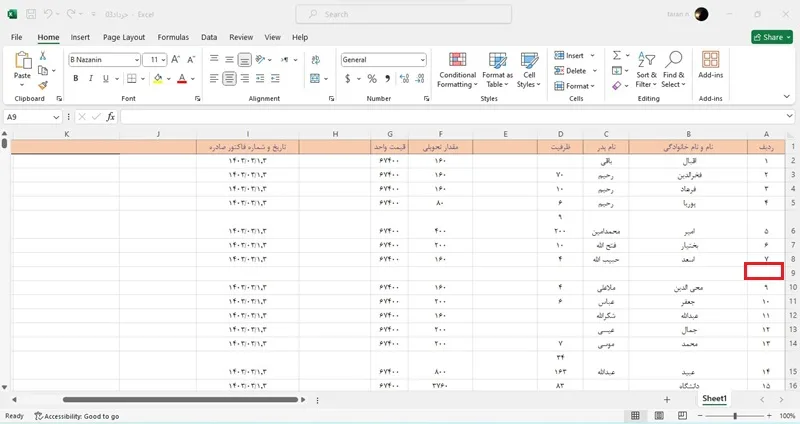Open the Sort & Filter dropdown
This screenshot has width=800, height=424.
pos(646,70)
